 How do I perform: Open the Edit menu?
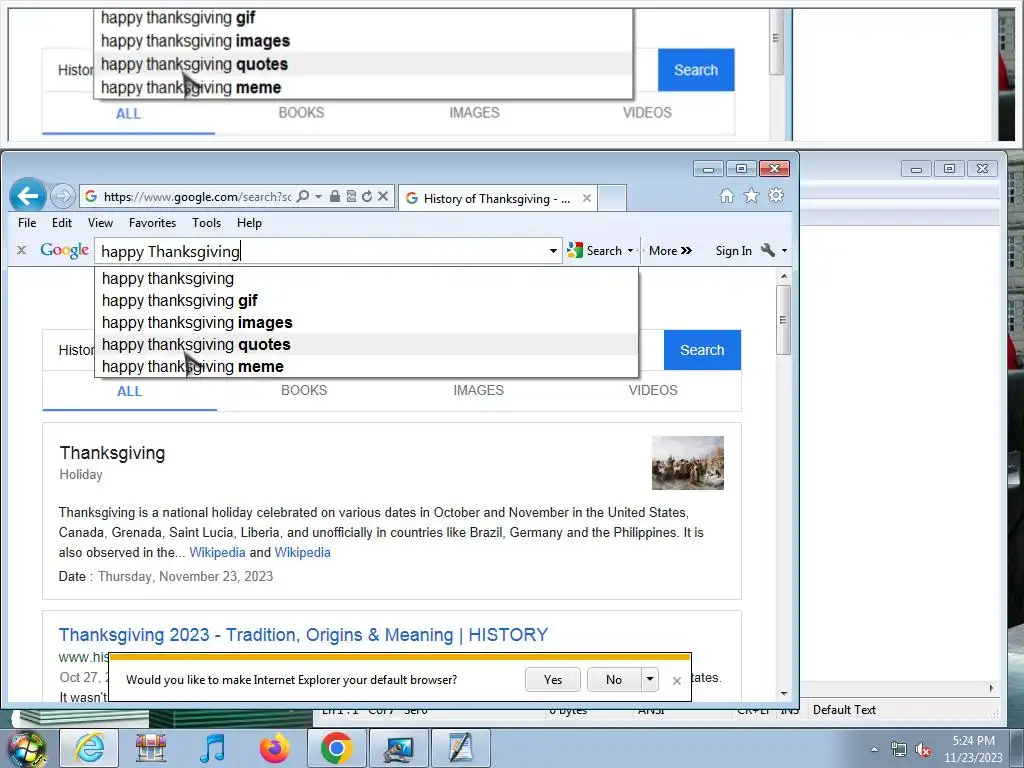[61, 223]
